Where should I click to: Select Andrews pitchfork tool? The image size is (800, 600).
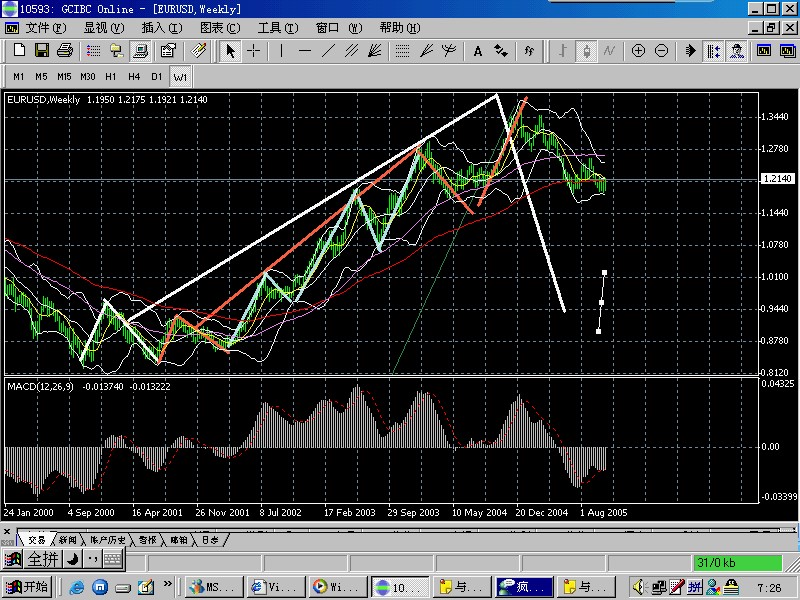(x=449, y=51)
